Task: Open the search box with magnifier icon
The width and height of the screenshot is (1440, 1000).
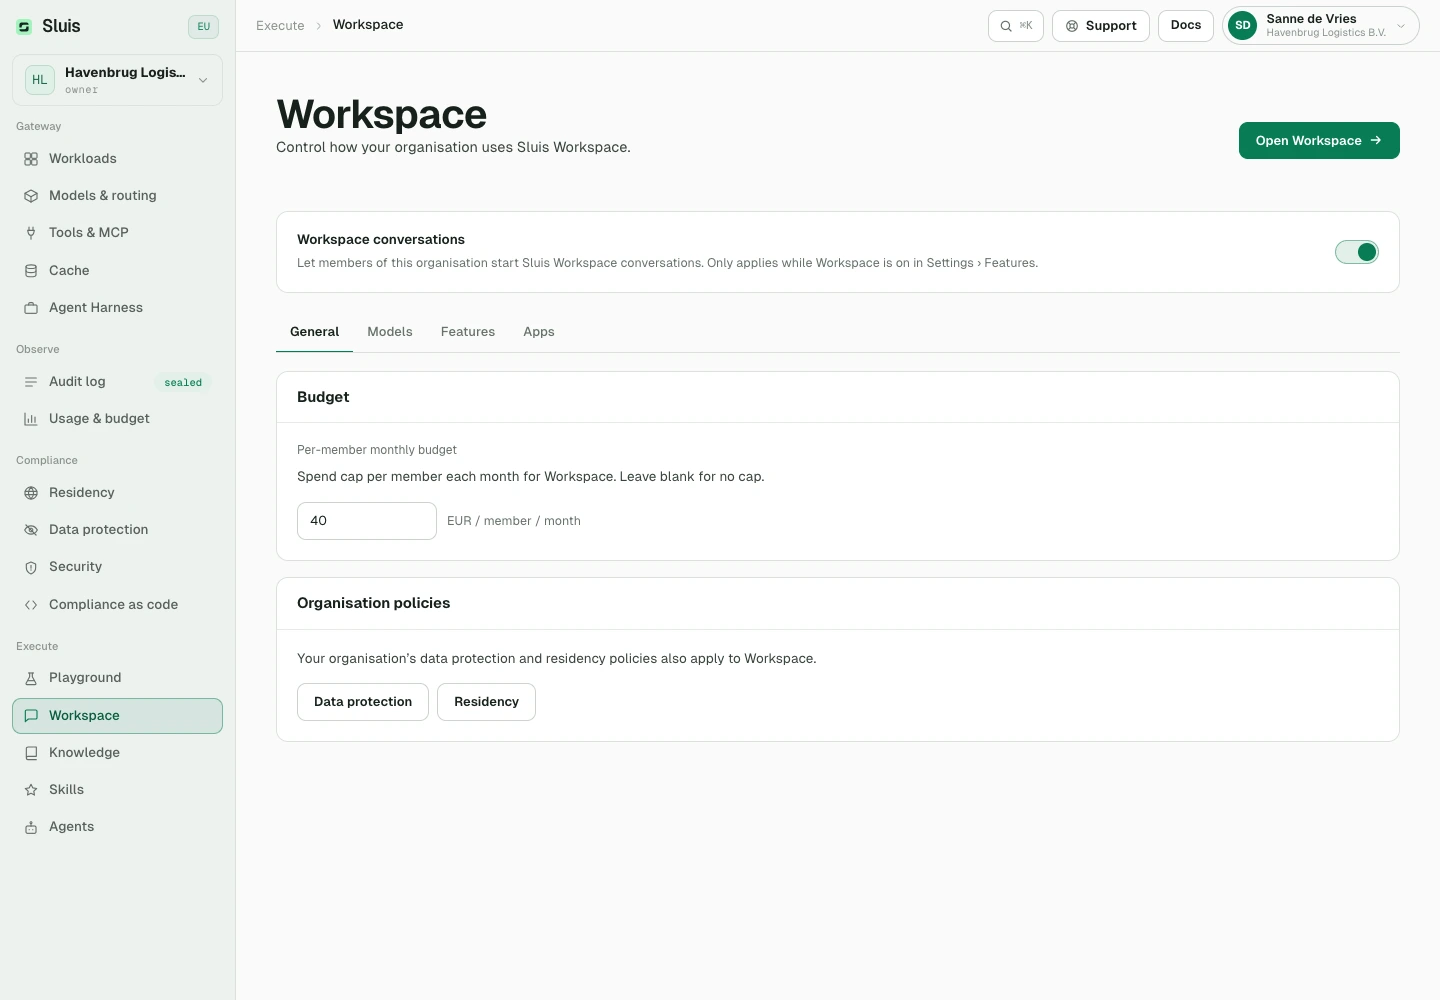Action: click(x=1016, y=26)
